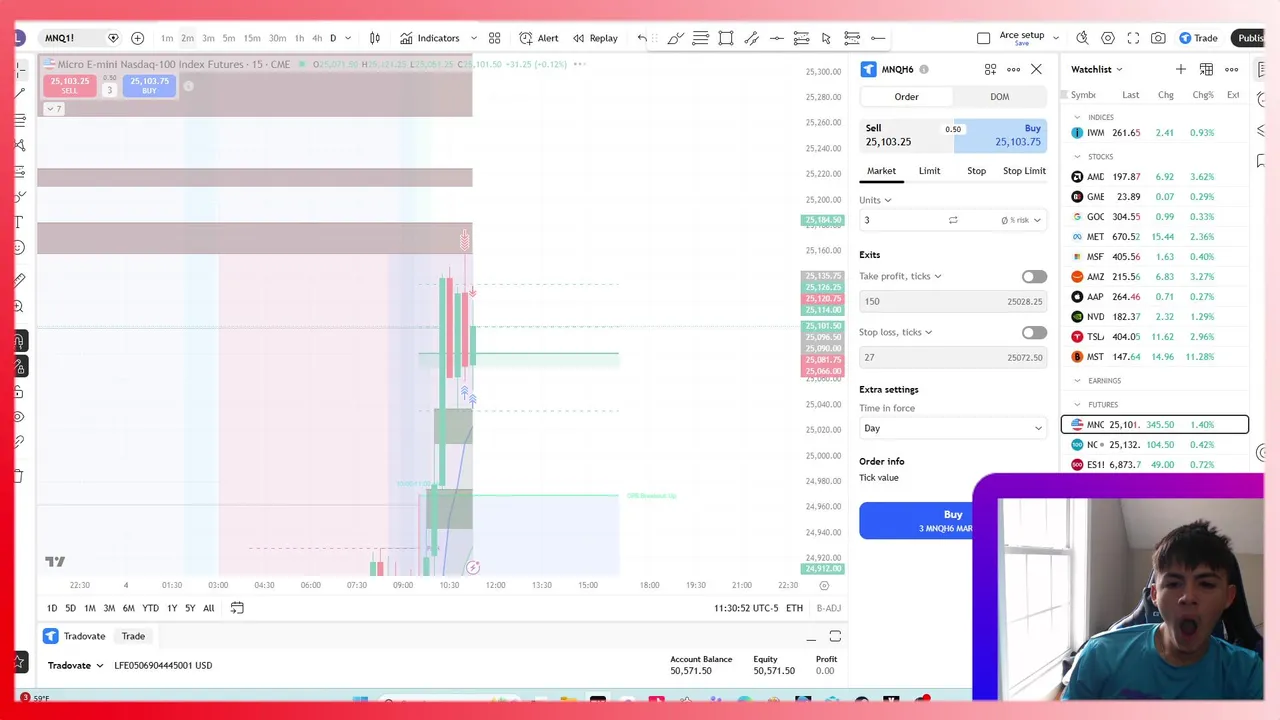Click the blue Buy 3 MNQH6 button
Viewport: 1280px width, 720px height.
pyautogui.click(x=953, y=521)
